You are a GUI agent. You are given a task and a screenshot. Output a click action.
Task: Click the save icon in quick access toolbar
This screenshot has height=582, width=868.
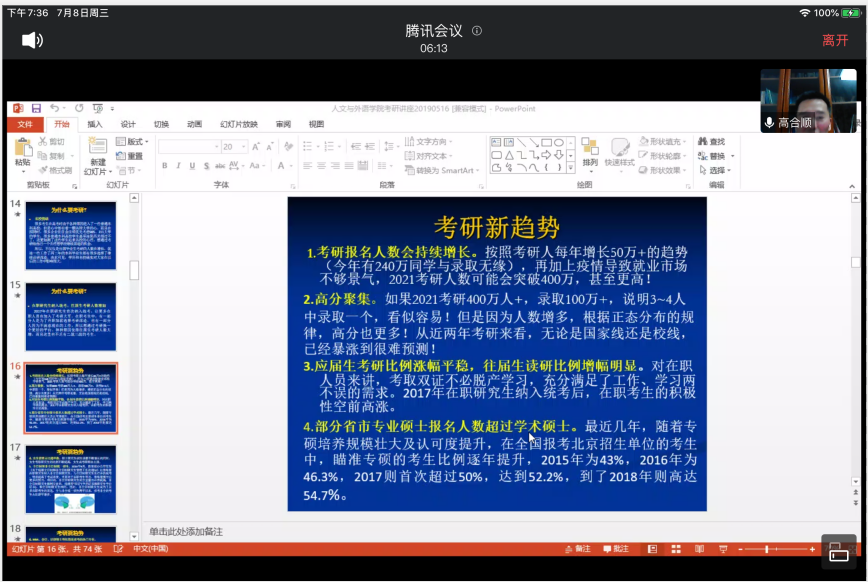pyautogui.click(x=36, y=108)
